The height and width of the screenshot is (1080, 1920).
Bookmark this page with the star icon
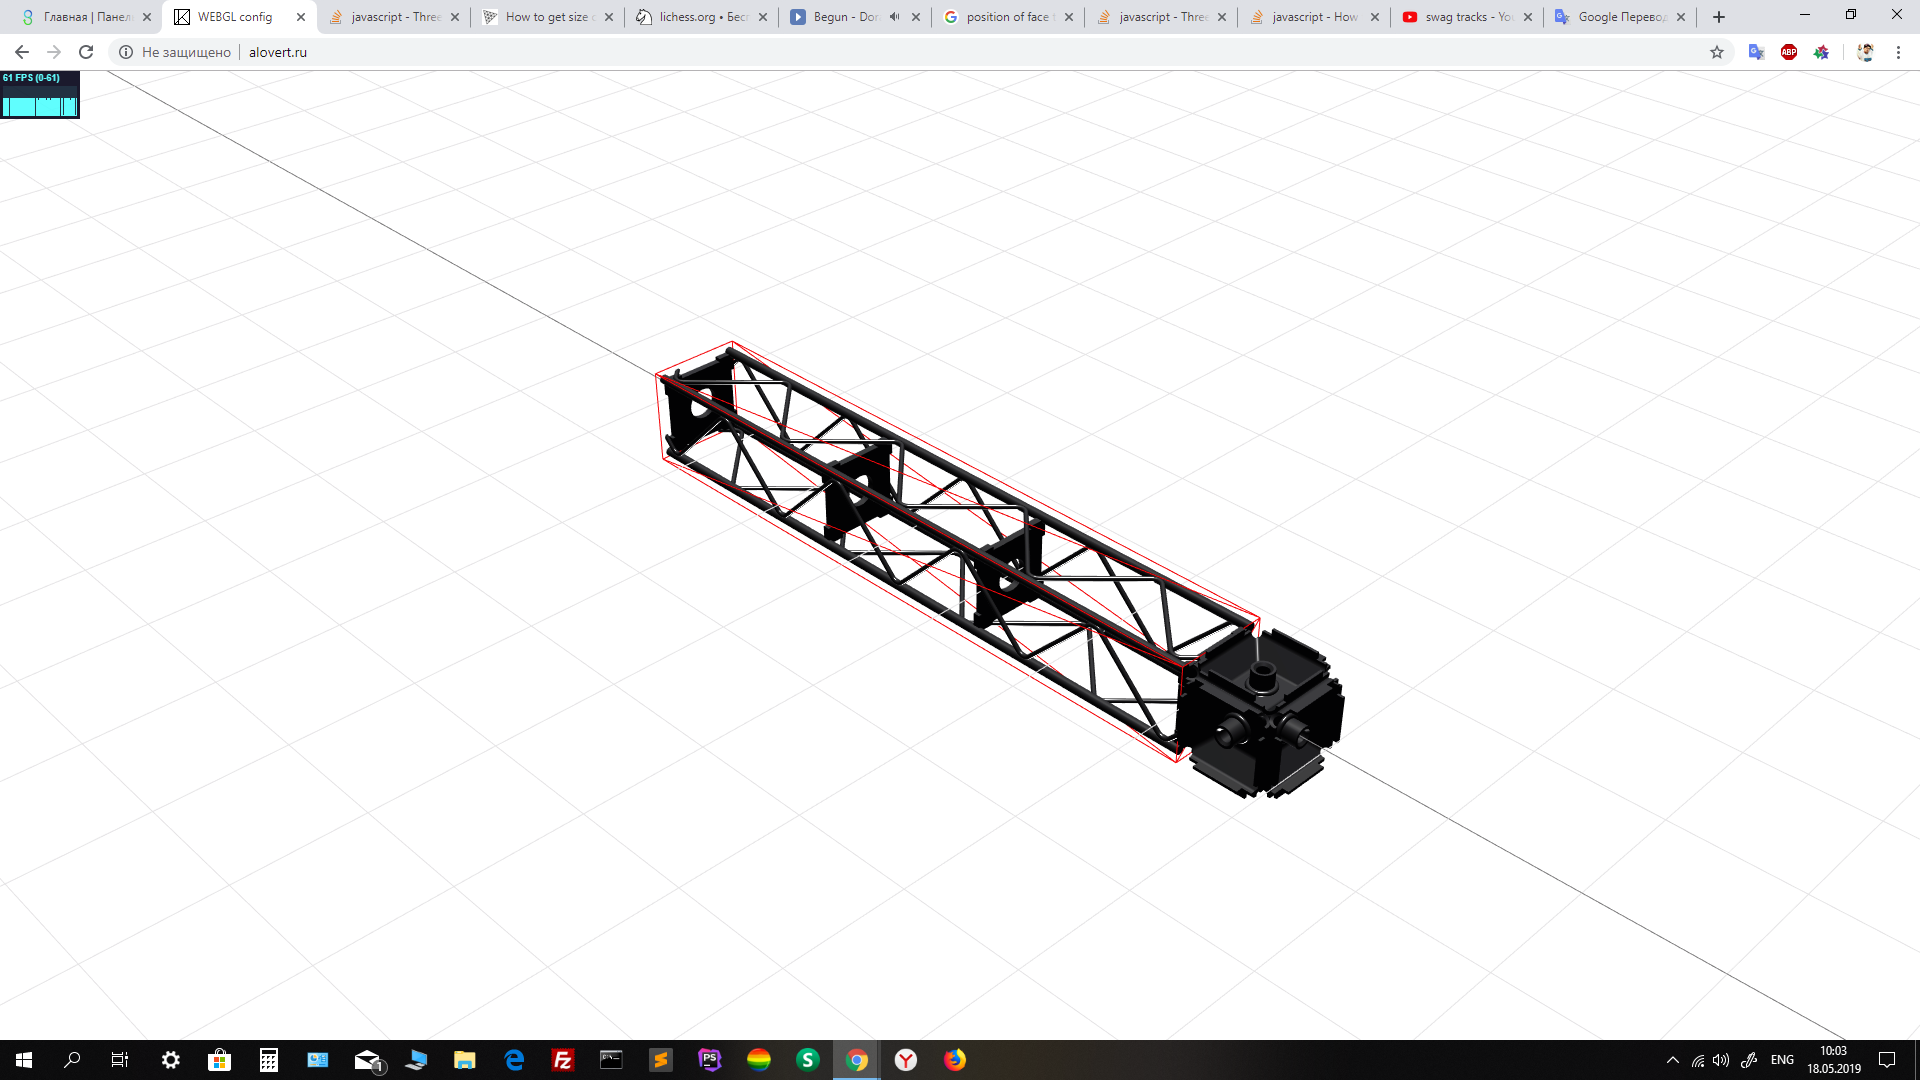tap(1717, 52)
